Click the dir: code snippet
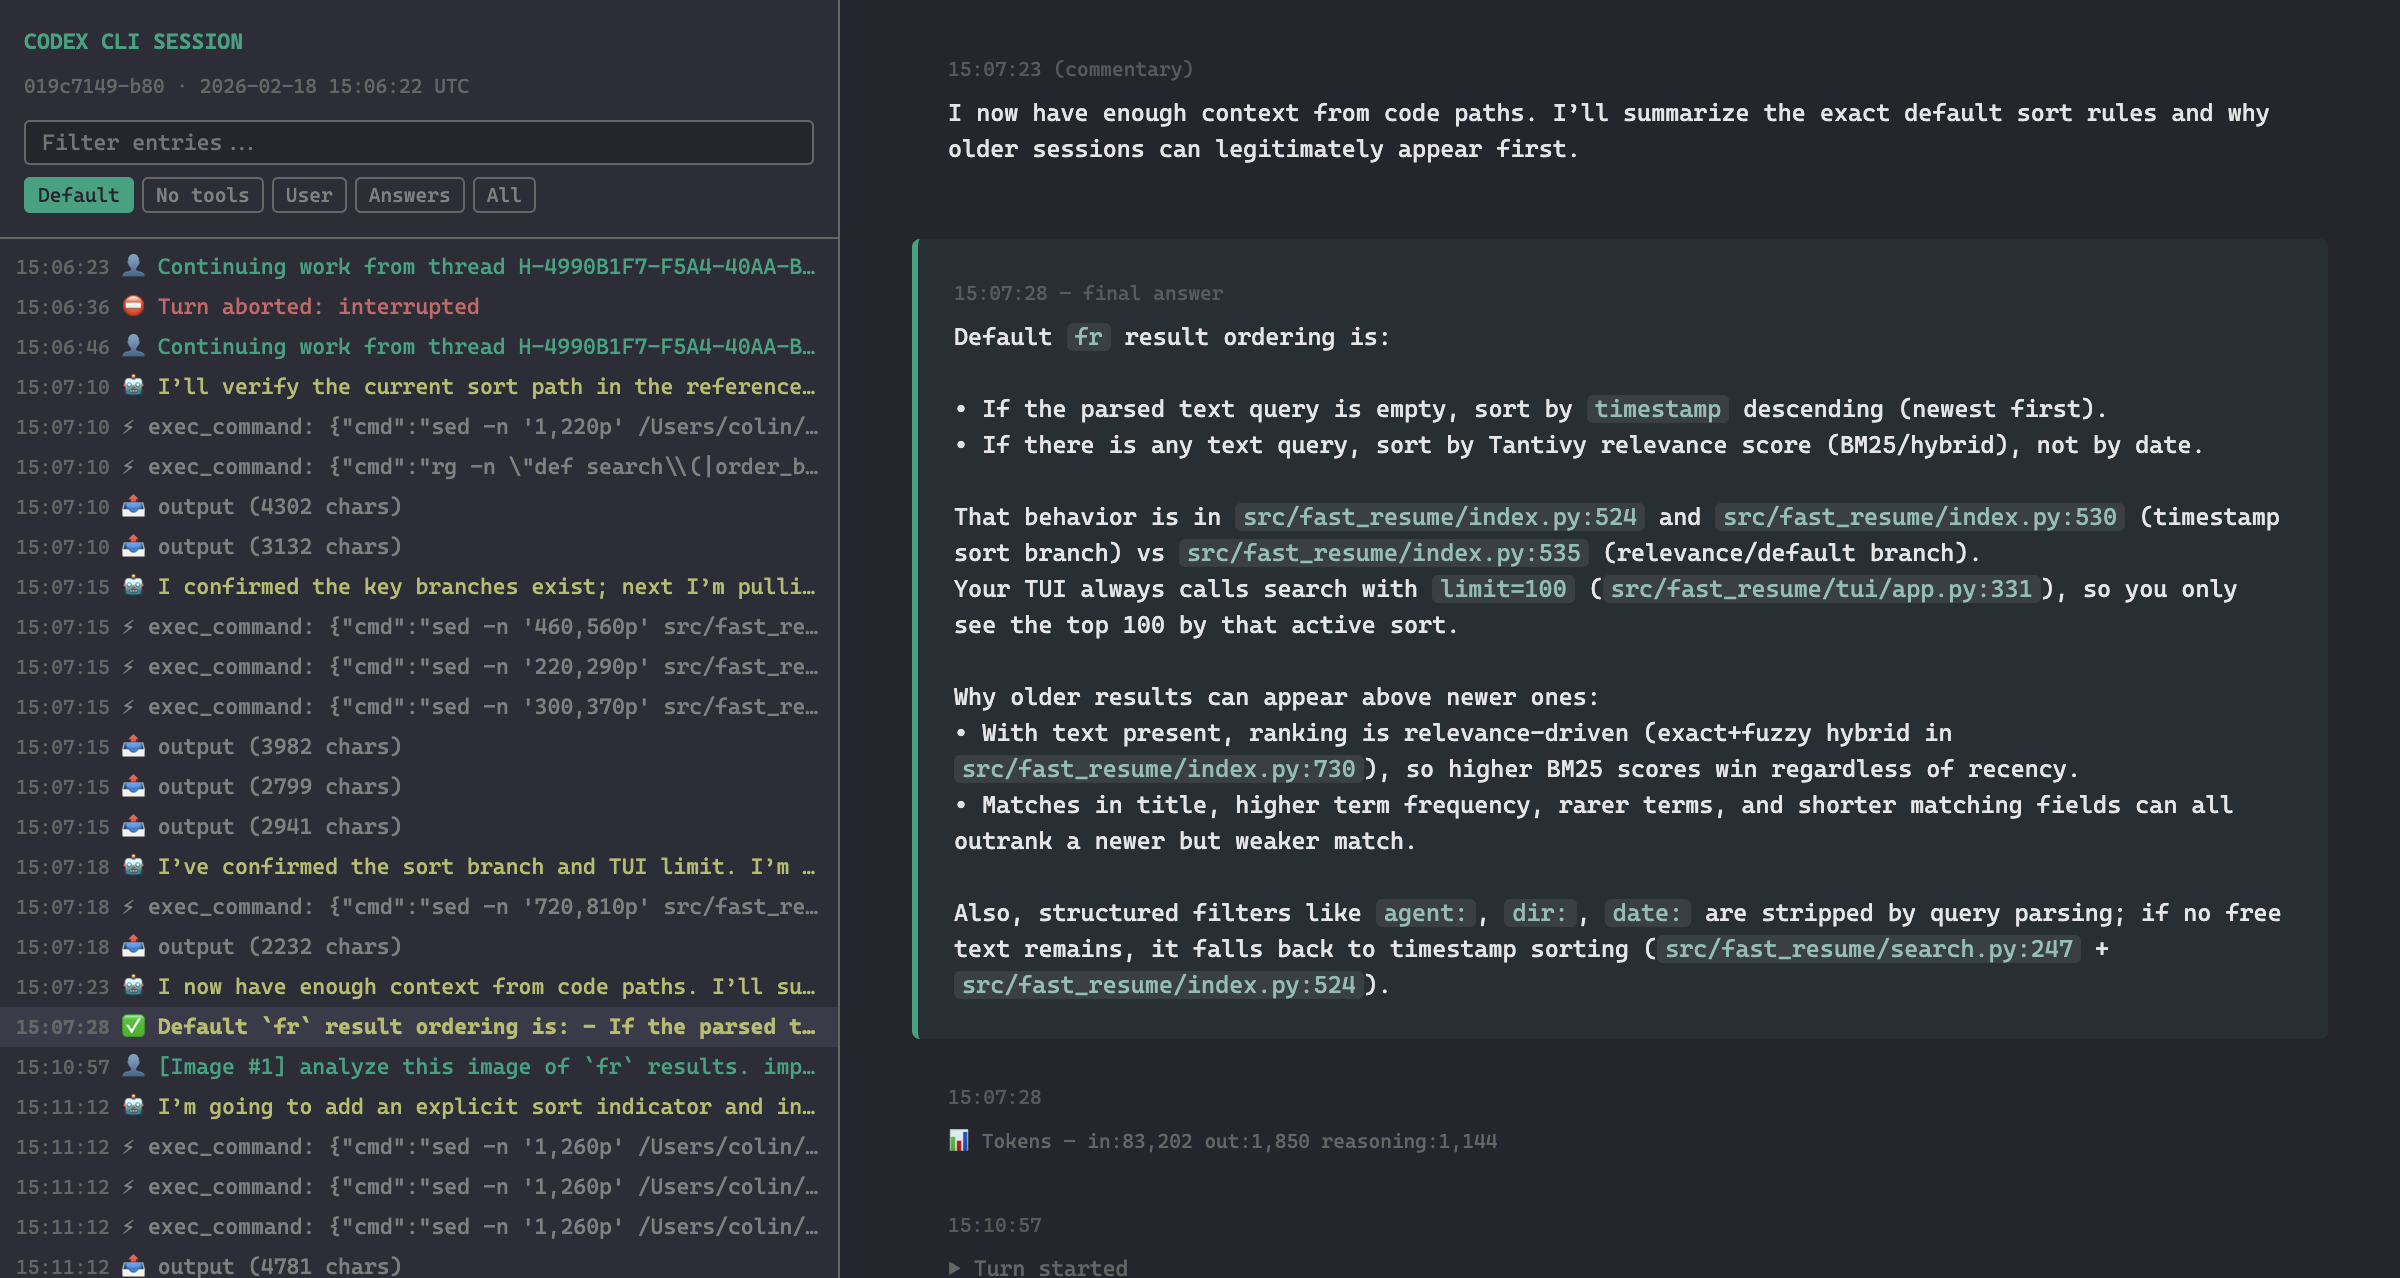This screenshot has height=1278, width=2400. 1539,913
